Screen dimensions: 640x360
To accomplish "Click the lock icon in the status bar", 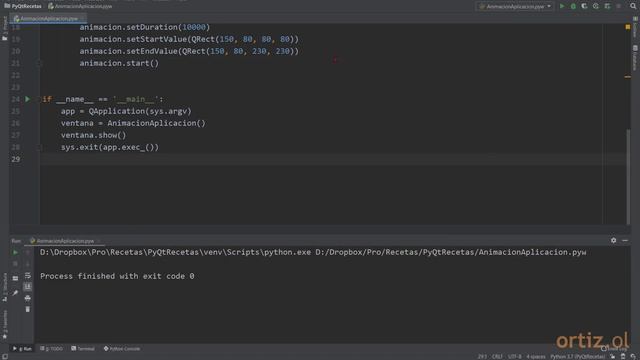I will [x=612, y=357].
